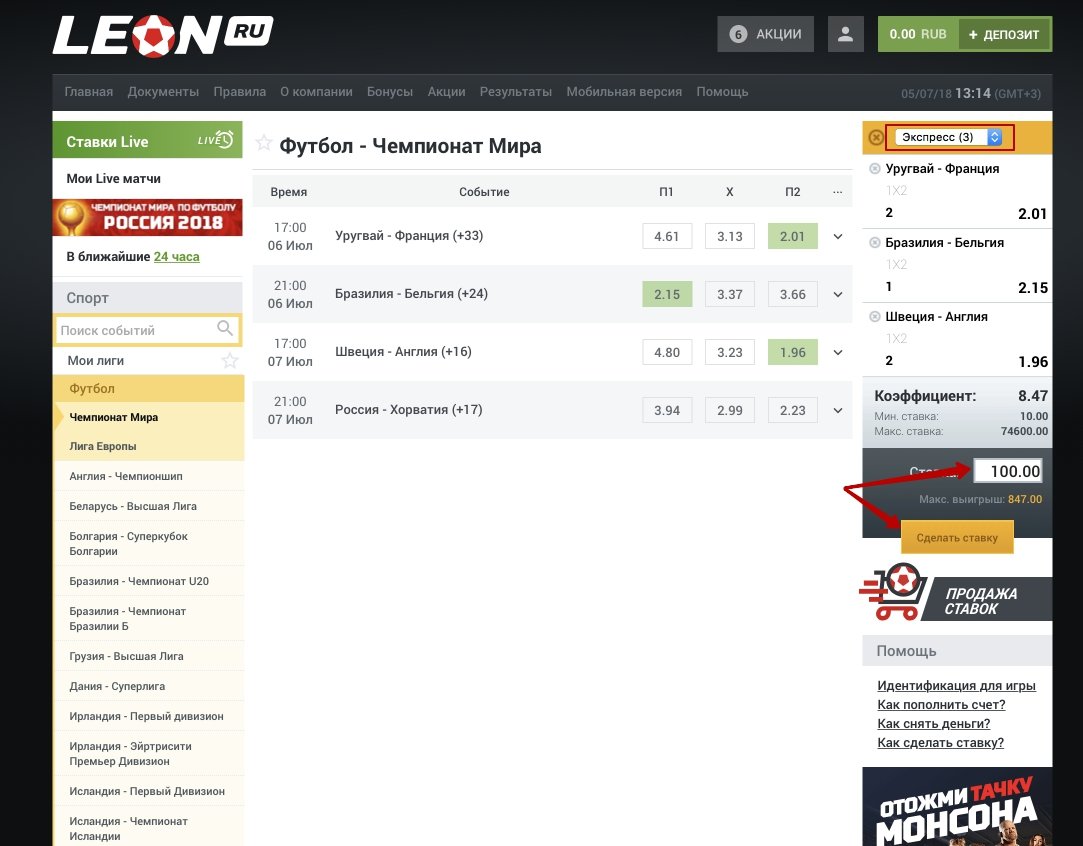Open the Бонусы menu item
This screenshot has width=1083, height=846.
tap(390, 92)
